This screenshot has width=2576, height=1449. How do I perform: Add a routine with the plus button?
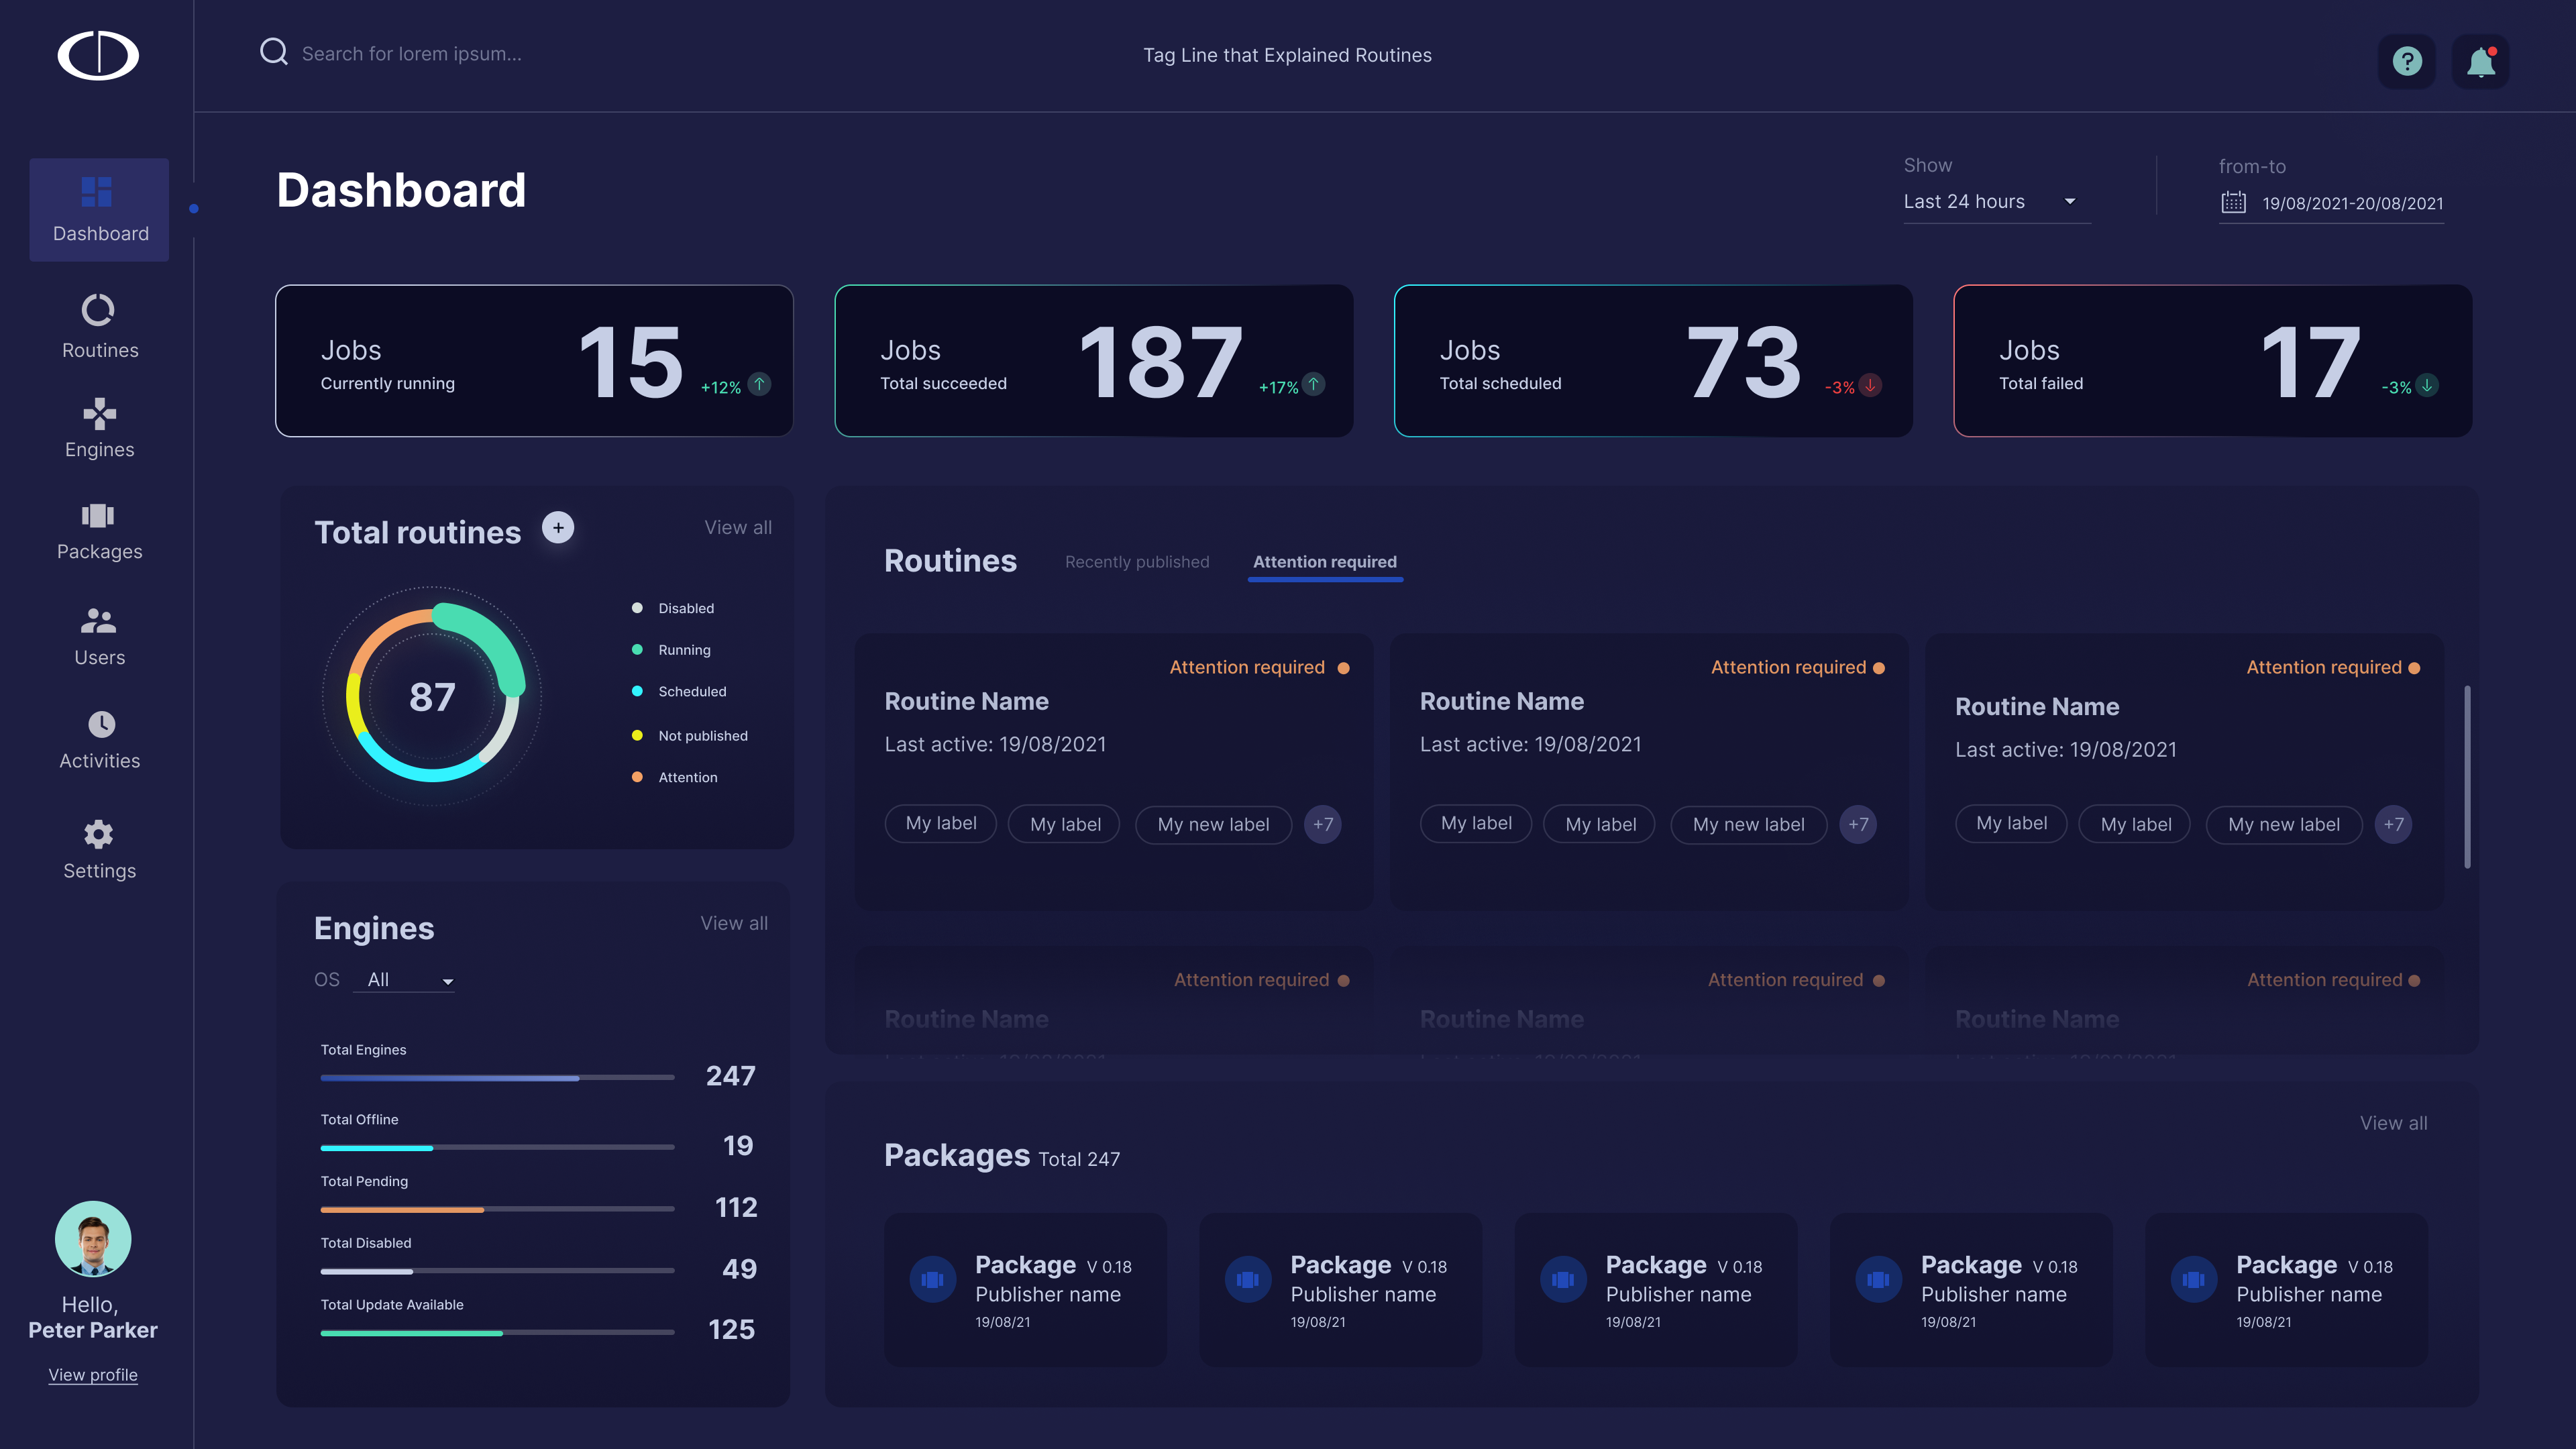(x=558, y=527)
